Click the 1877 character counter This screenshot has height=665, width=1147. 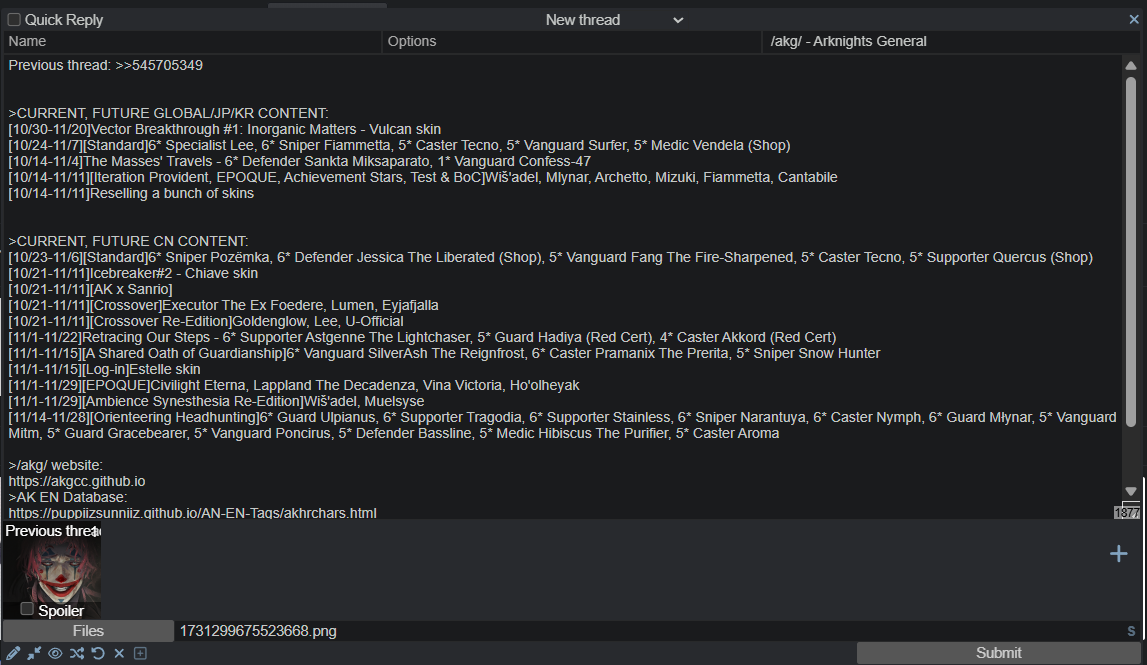1127,513
